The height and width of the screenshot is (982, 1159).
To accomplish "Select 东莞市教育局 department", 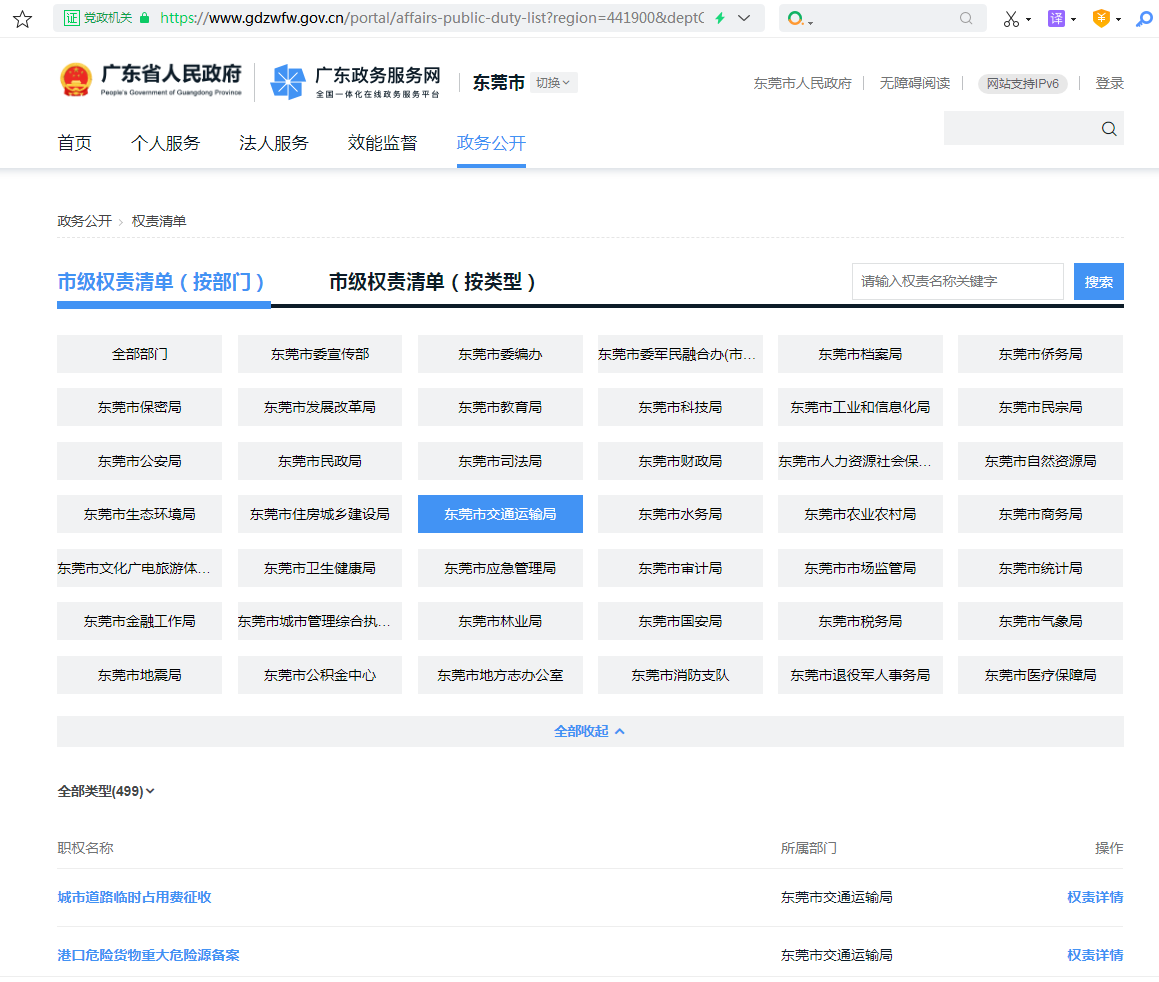I will click(500, 407).
